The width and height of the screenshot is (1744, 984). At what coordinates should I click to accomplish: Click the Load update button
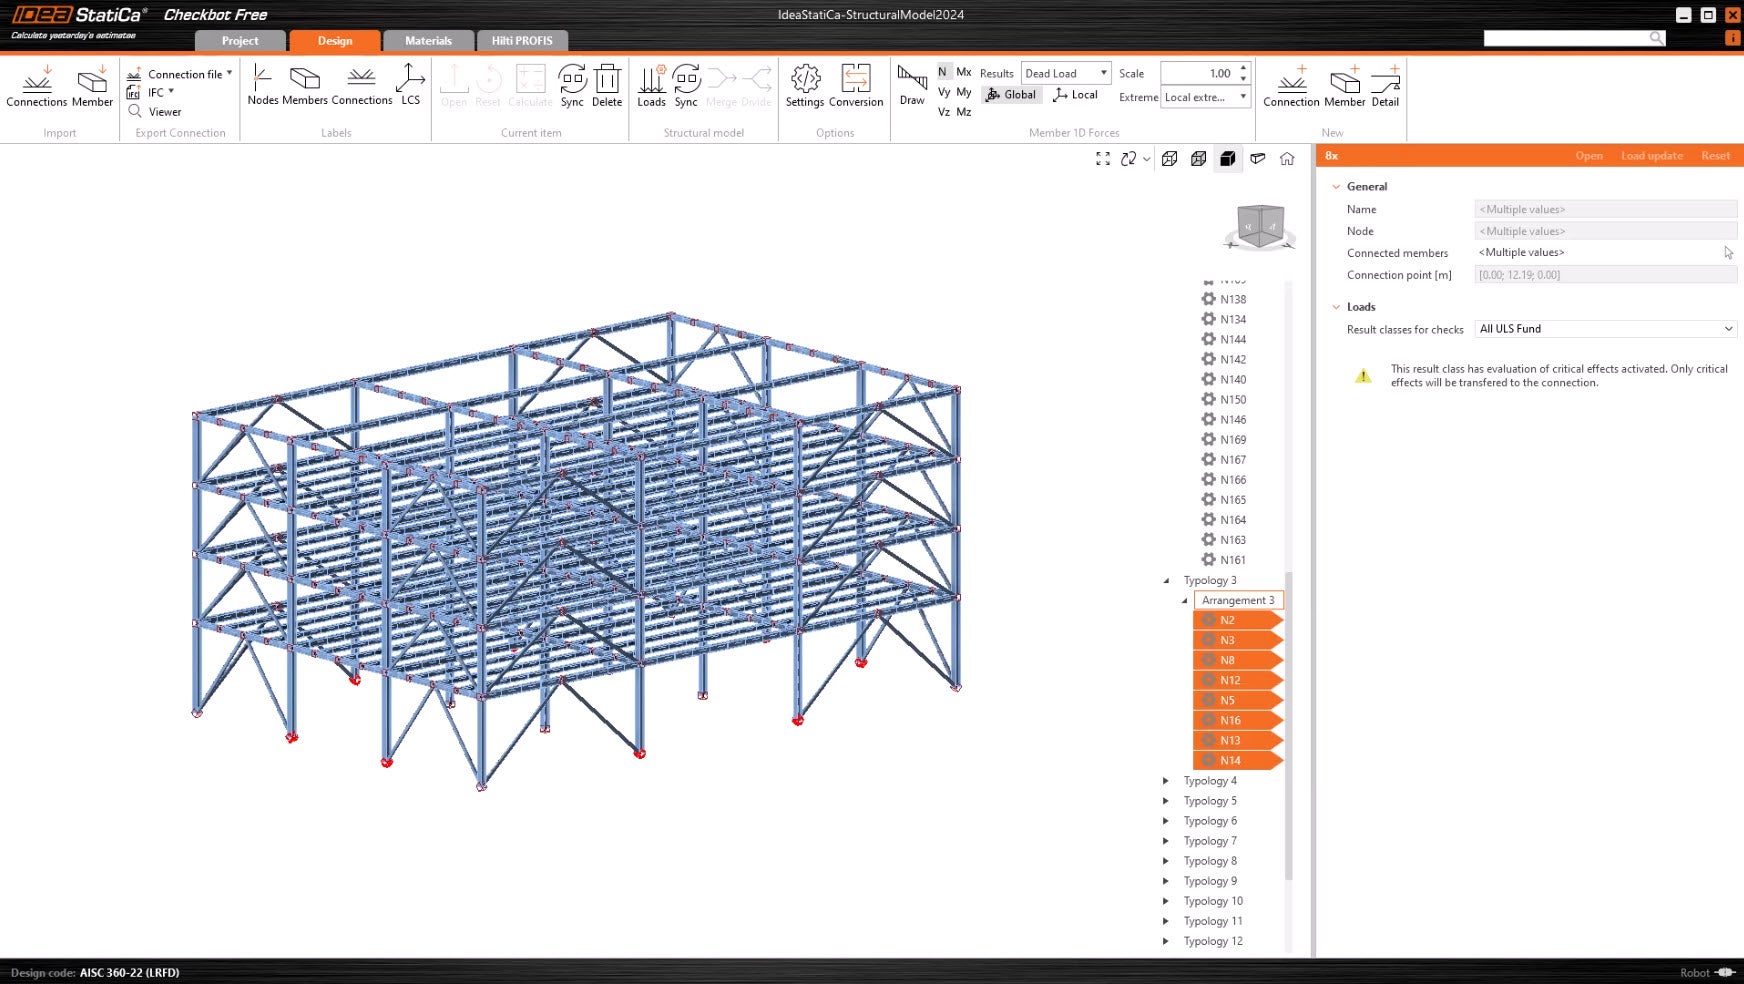pos(1651,156)
